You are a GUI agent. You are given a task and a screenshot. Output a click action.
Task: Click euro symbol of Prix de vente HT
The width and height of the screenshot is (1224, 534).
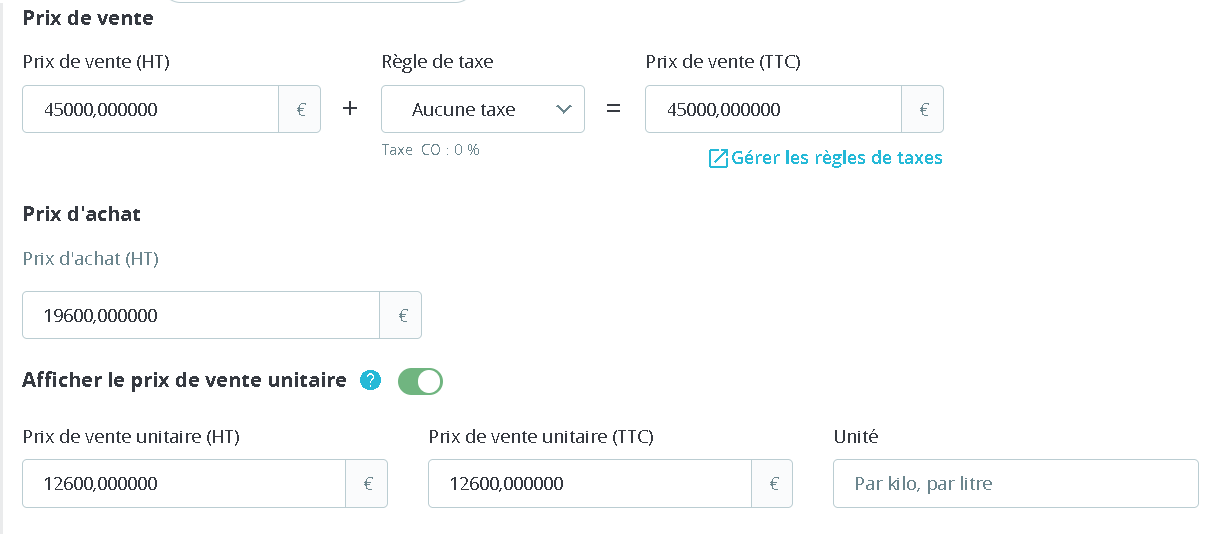300,110
